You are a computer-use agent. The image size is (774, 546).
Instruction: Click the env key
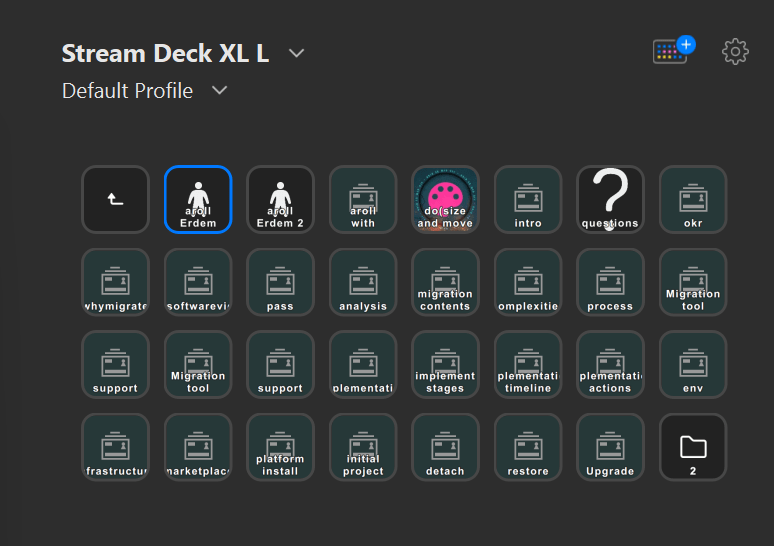tap(693, 364)
